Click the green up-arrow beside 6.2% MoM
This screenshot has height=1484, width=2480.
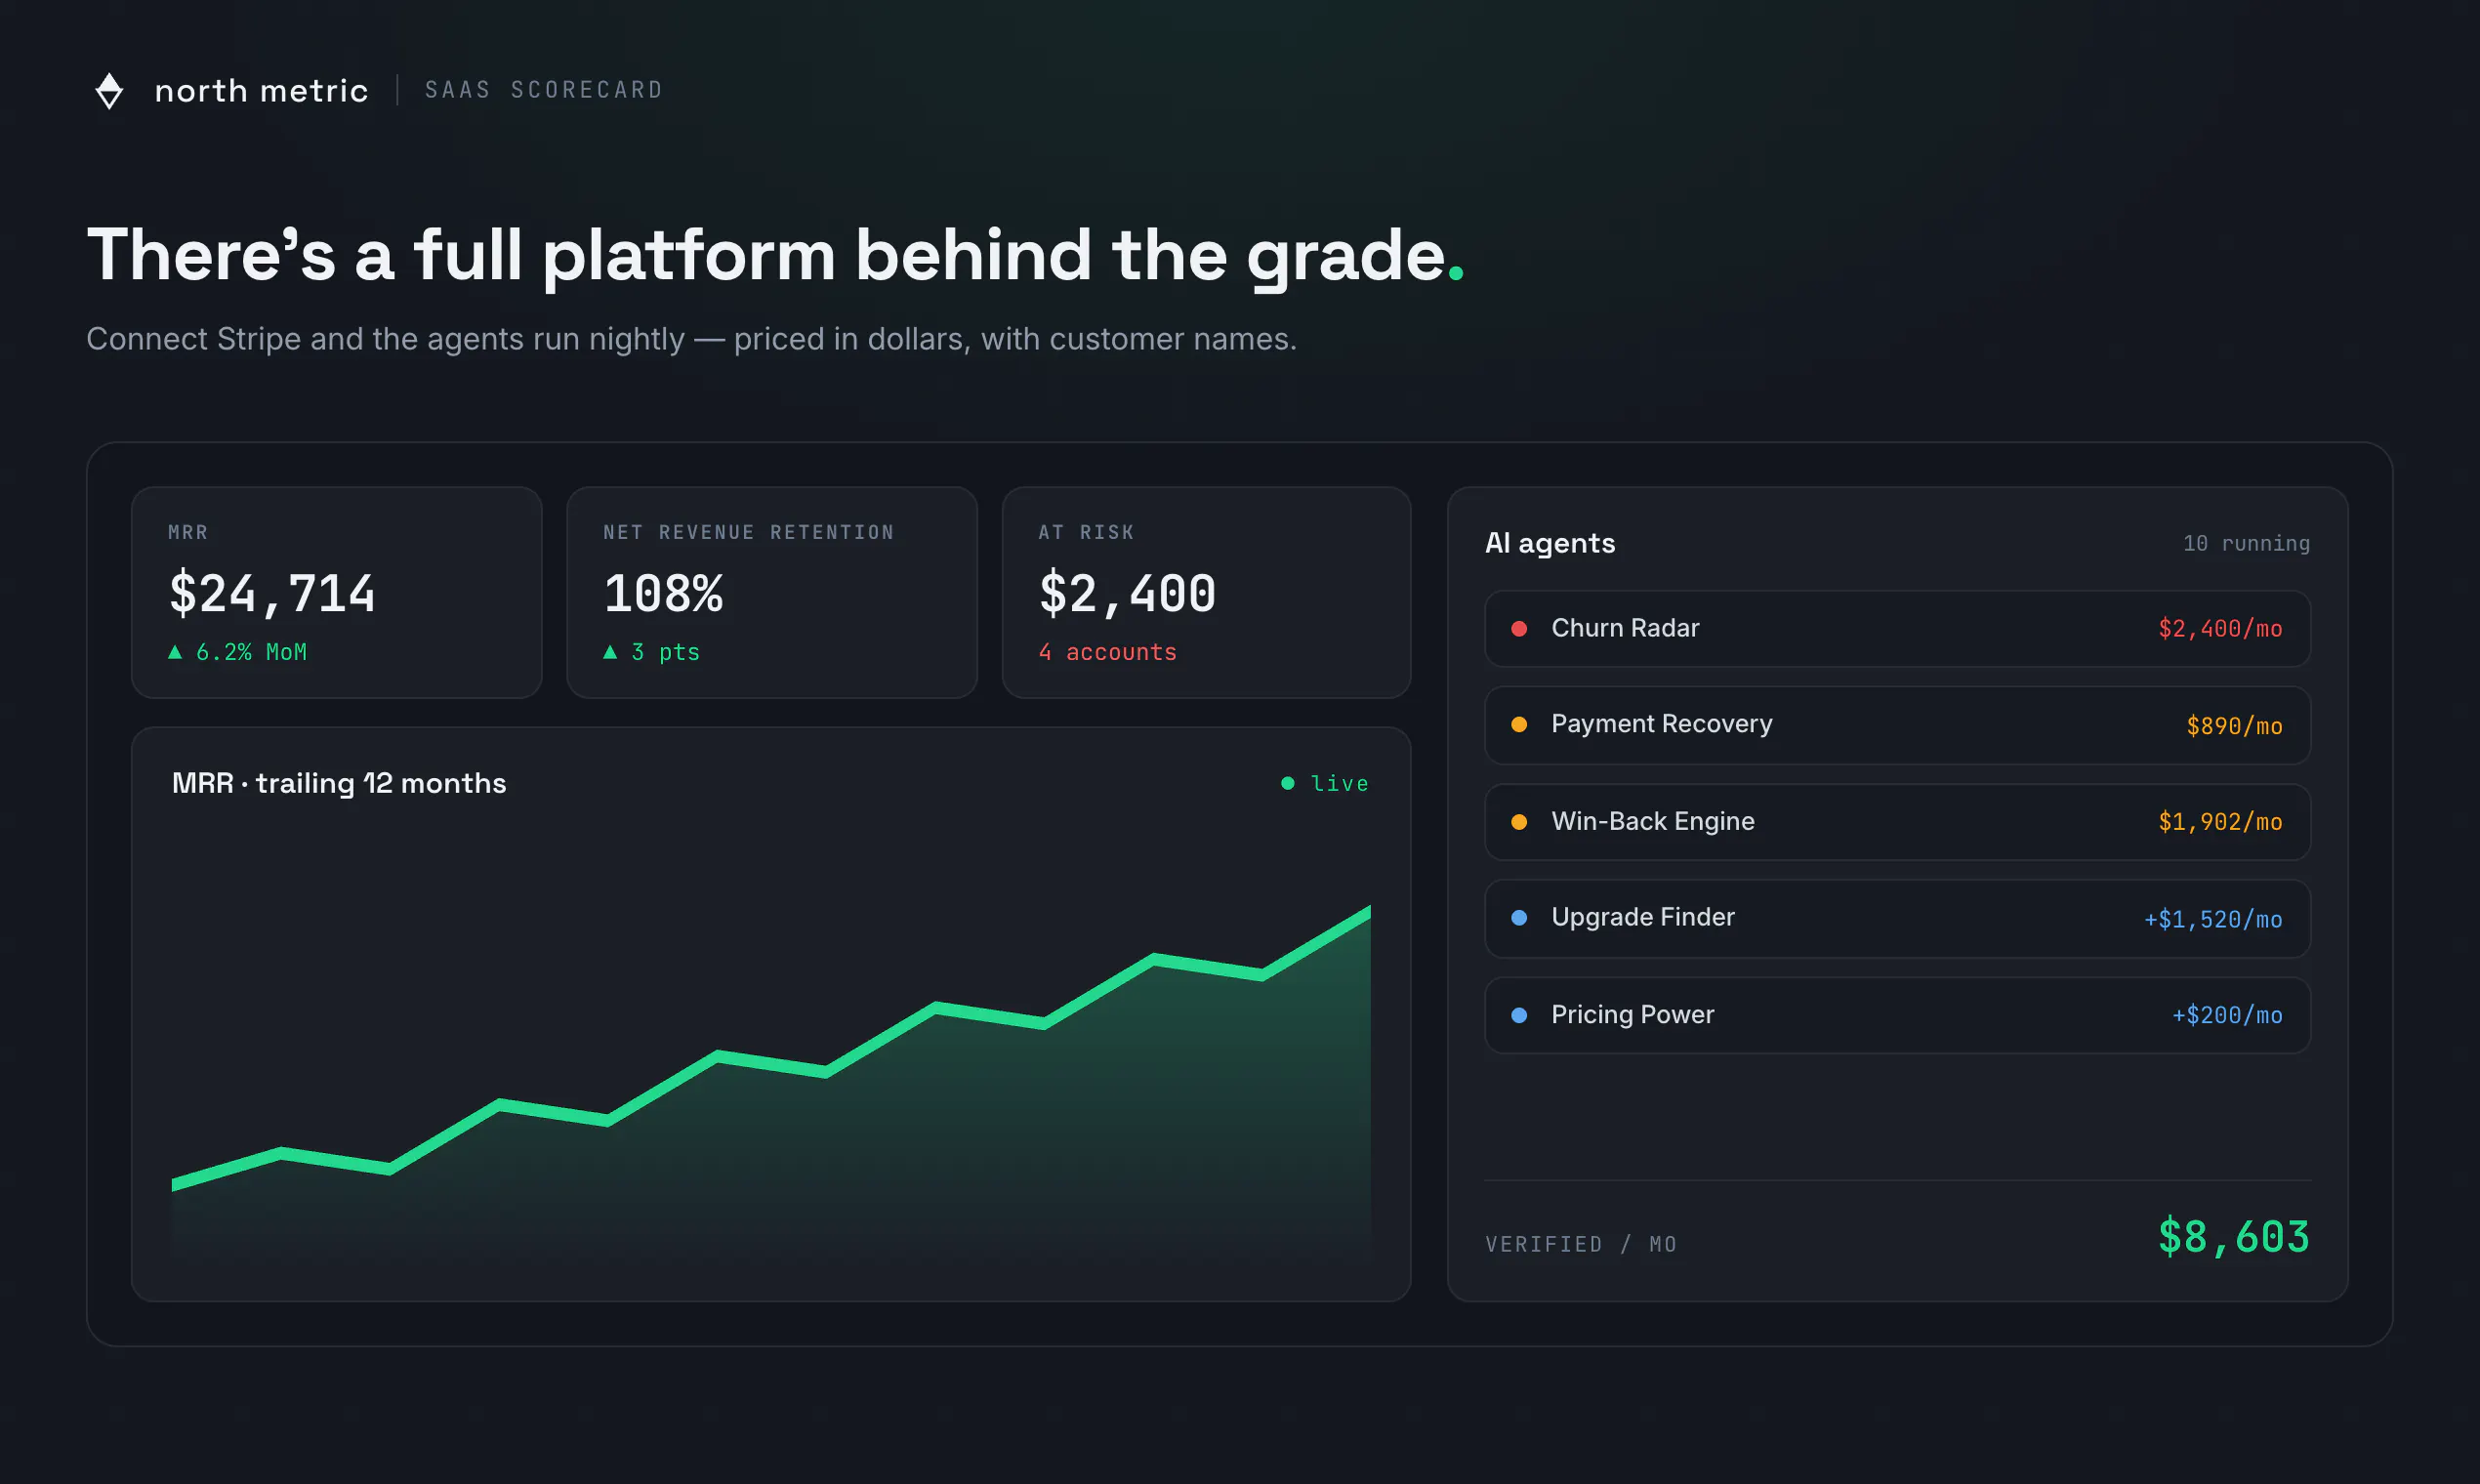pyautogui.click(x=175, y=652)
